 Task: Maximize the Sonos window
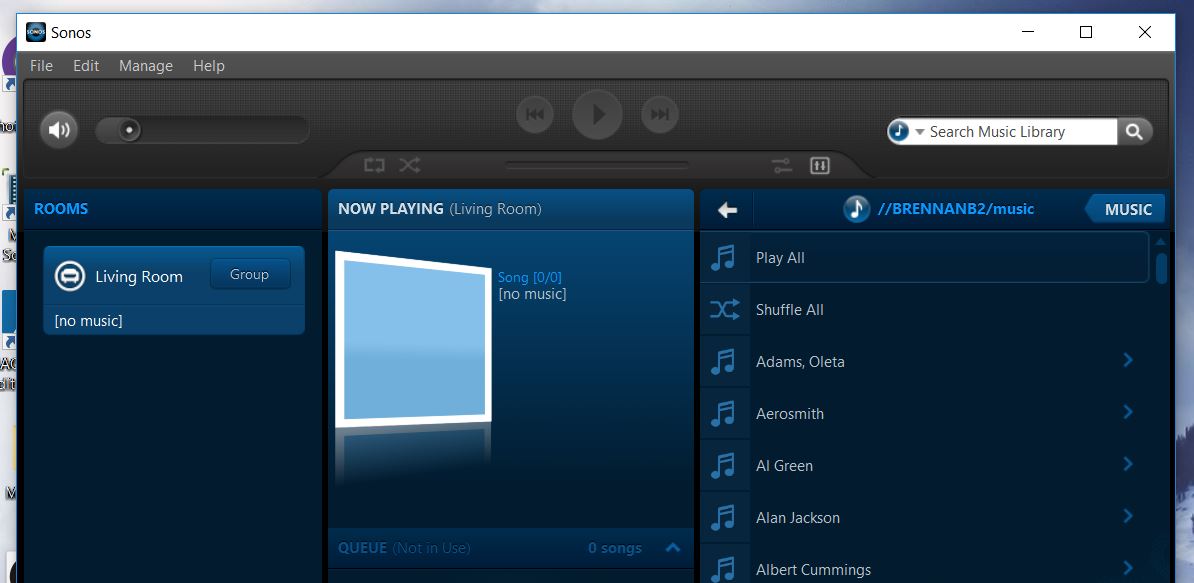1086,32
